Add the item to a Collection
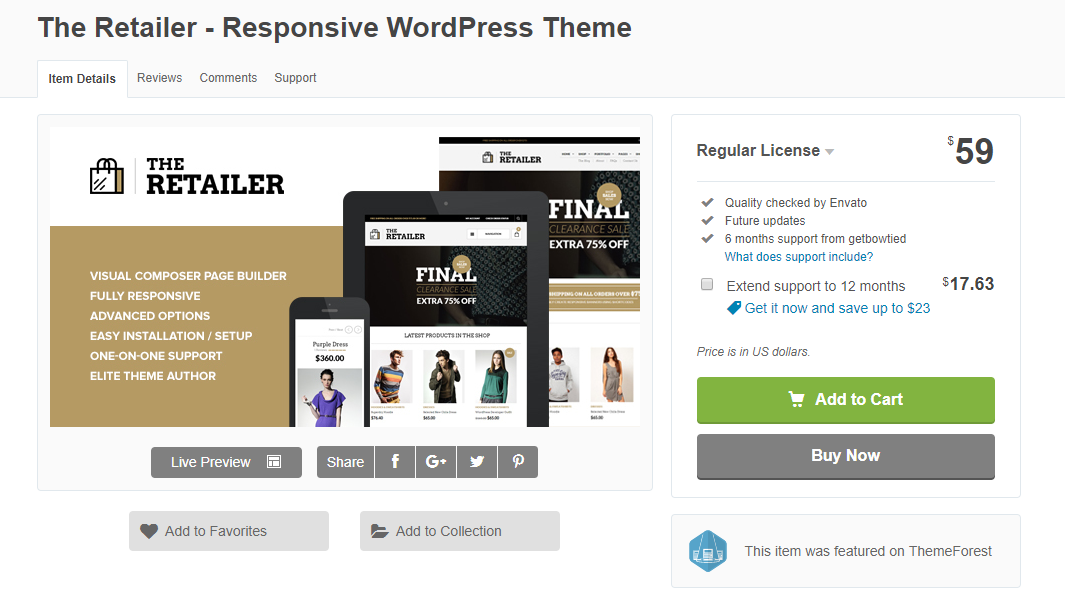 click(460, 531)
